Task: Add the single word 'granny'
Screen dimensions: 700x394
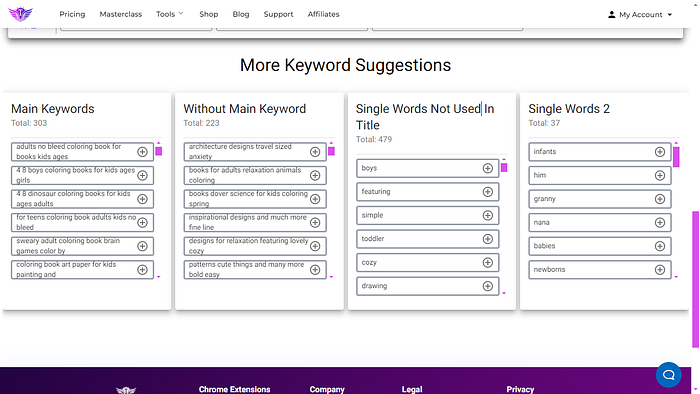Action: click(660, 199)
